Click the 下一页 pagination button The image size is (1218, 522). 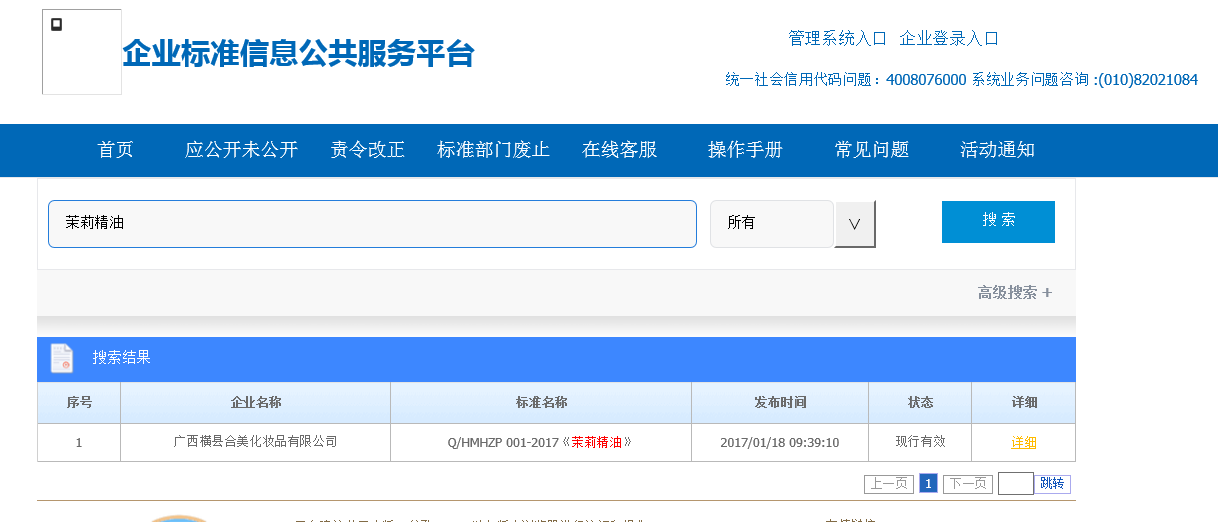967,484
